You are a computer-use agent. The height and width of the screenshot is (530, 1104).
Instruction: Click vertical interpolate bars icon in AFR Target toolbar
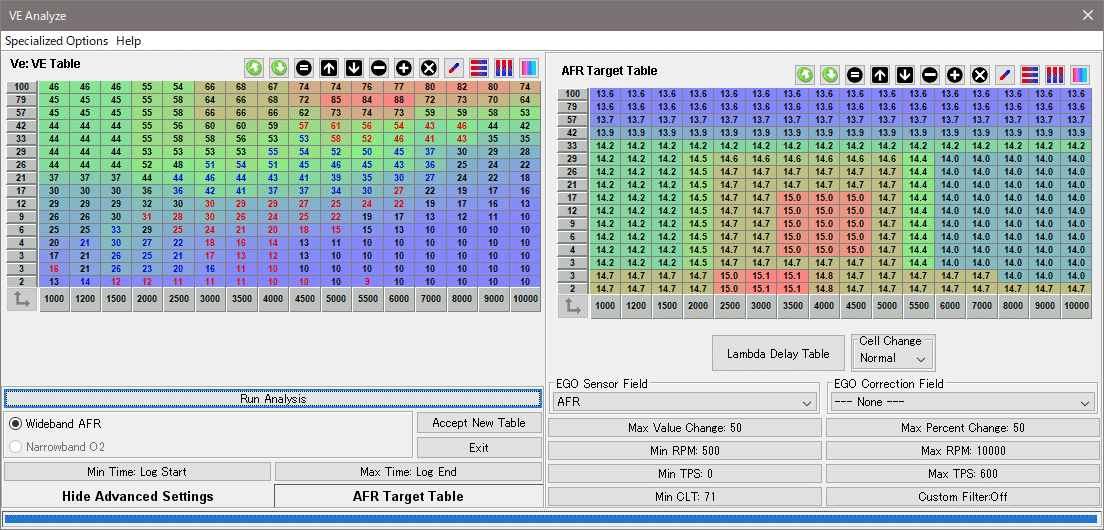coord(1055,75)
